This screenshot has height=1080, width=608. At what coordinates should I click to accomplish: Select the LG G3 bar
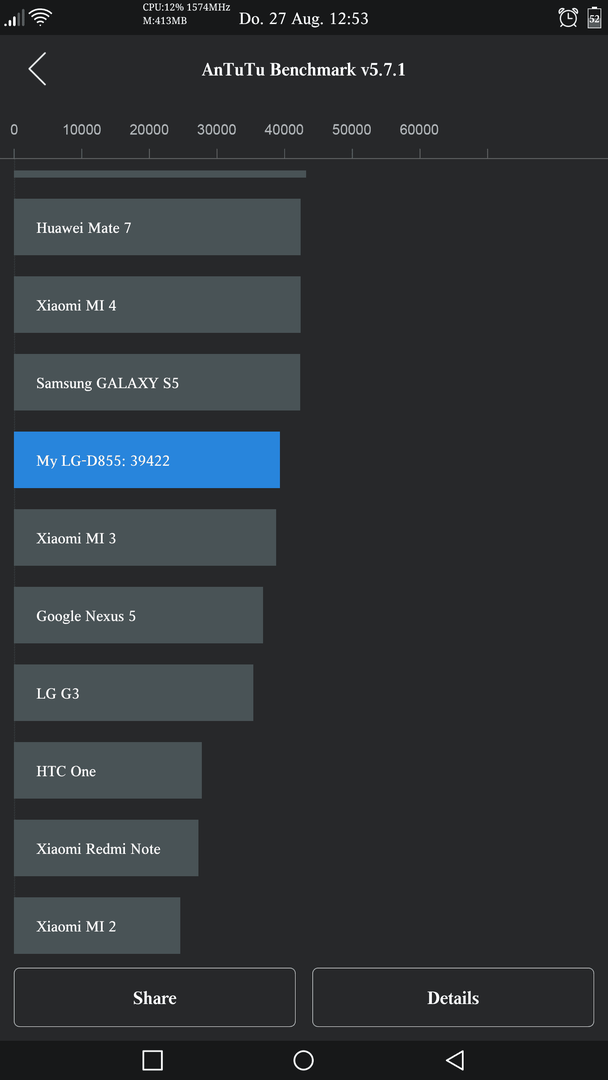coord(134,693)
